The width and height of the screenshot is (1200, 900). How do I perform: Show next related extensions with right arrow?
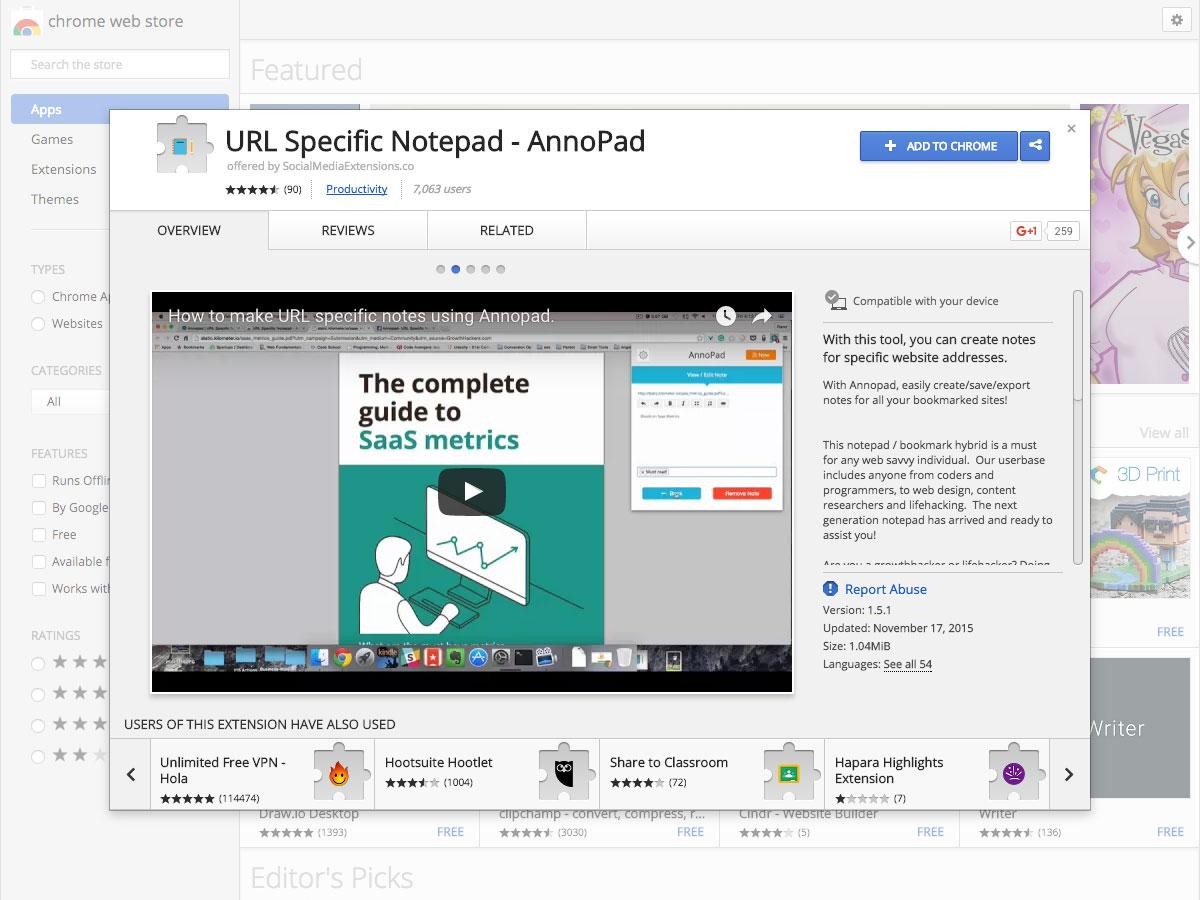(x=1069, y=774)
